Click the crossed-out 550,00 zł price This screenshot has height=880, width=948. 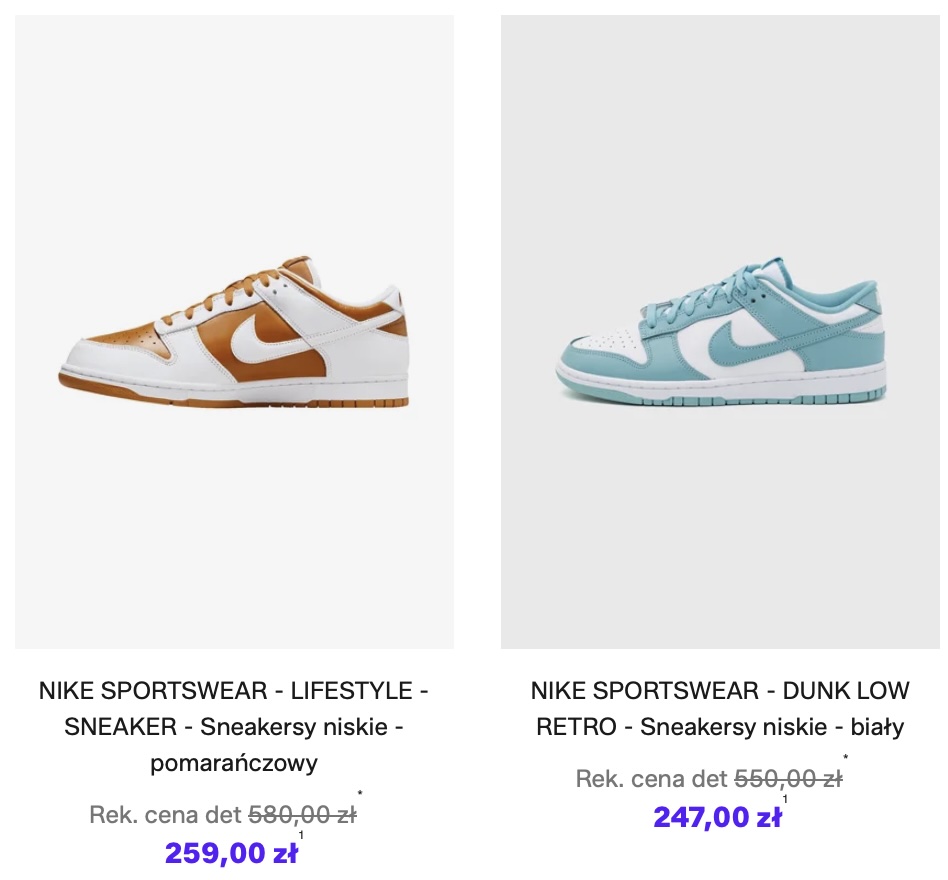[x=788, y=779]
